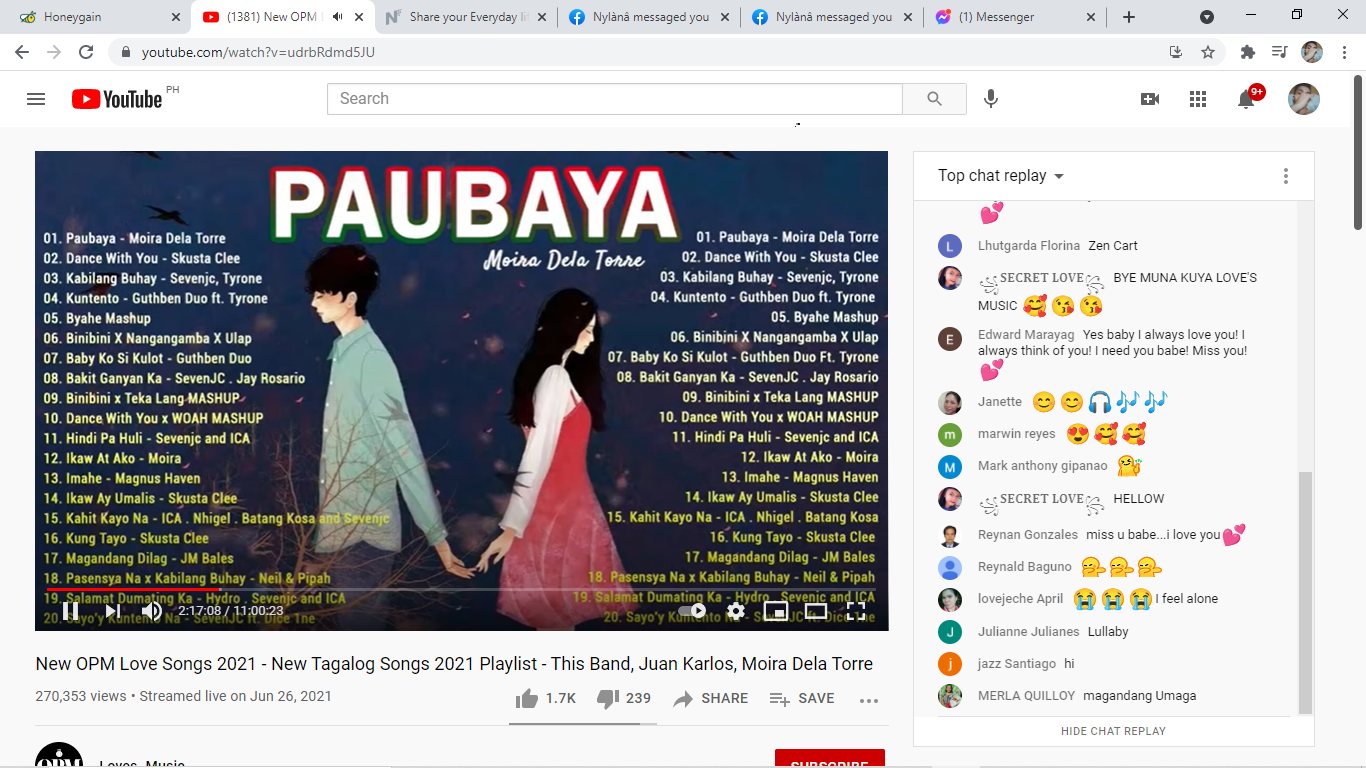Image resolution: width=1366 pixels, height=768 pixels.
Task: Enter full screen video mode
Action: click(x=856, y=611)
